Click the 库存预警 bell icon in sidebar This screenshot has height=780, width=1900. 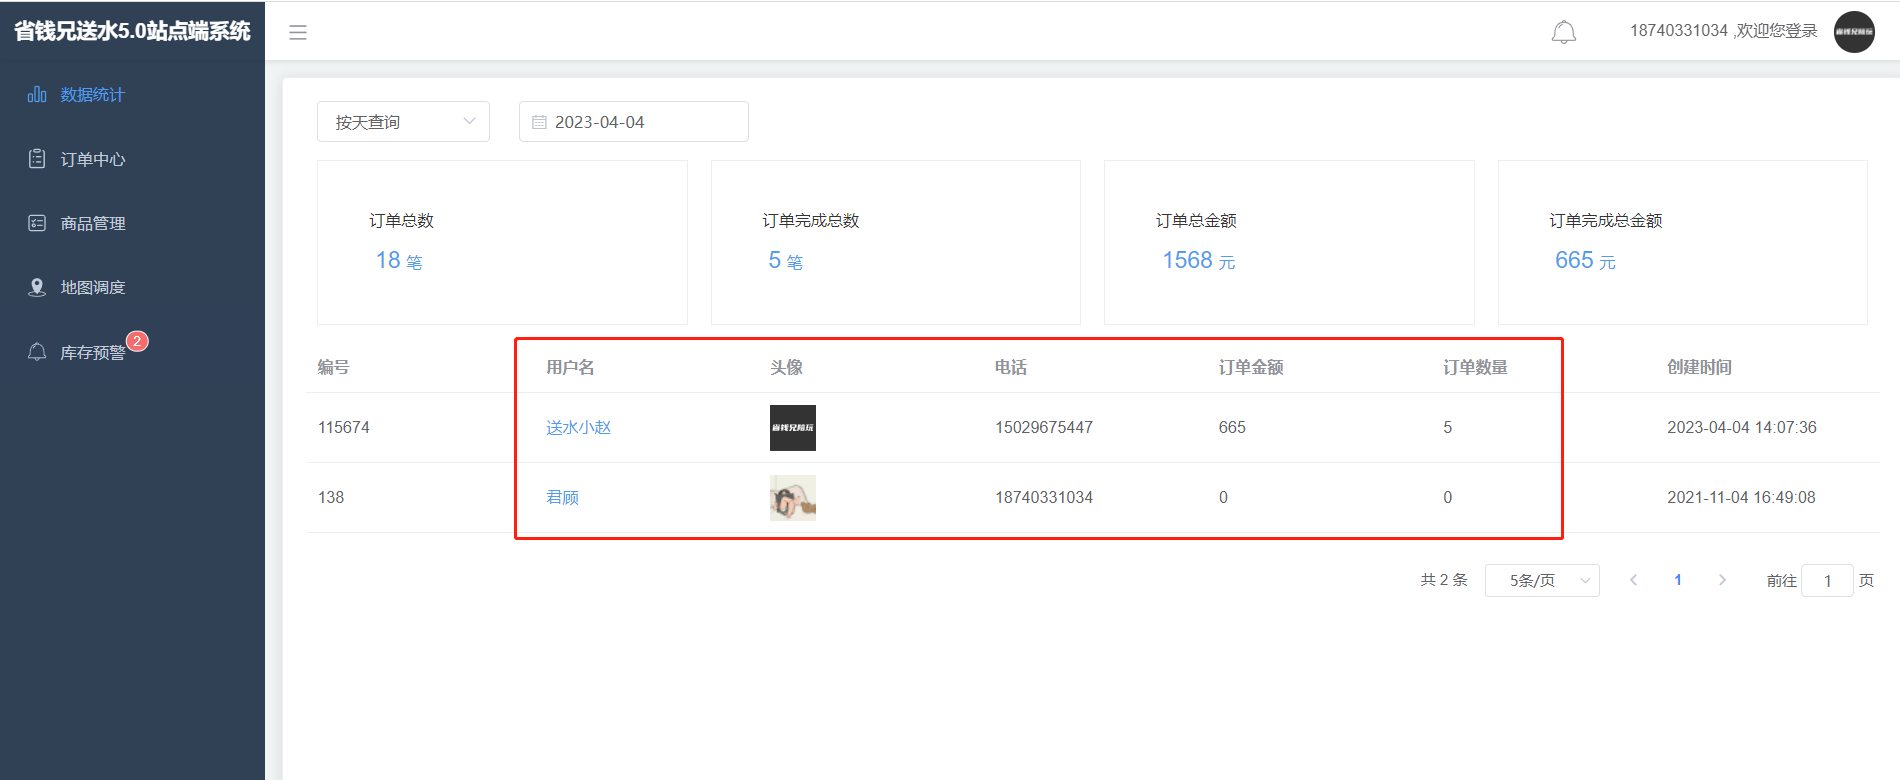tap(37, 352)
